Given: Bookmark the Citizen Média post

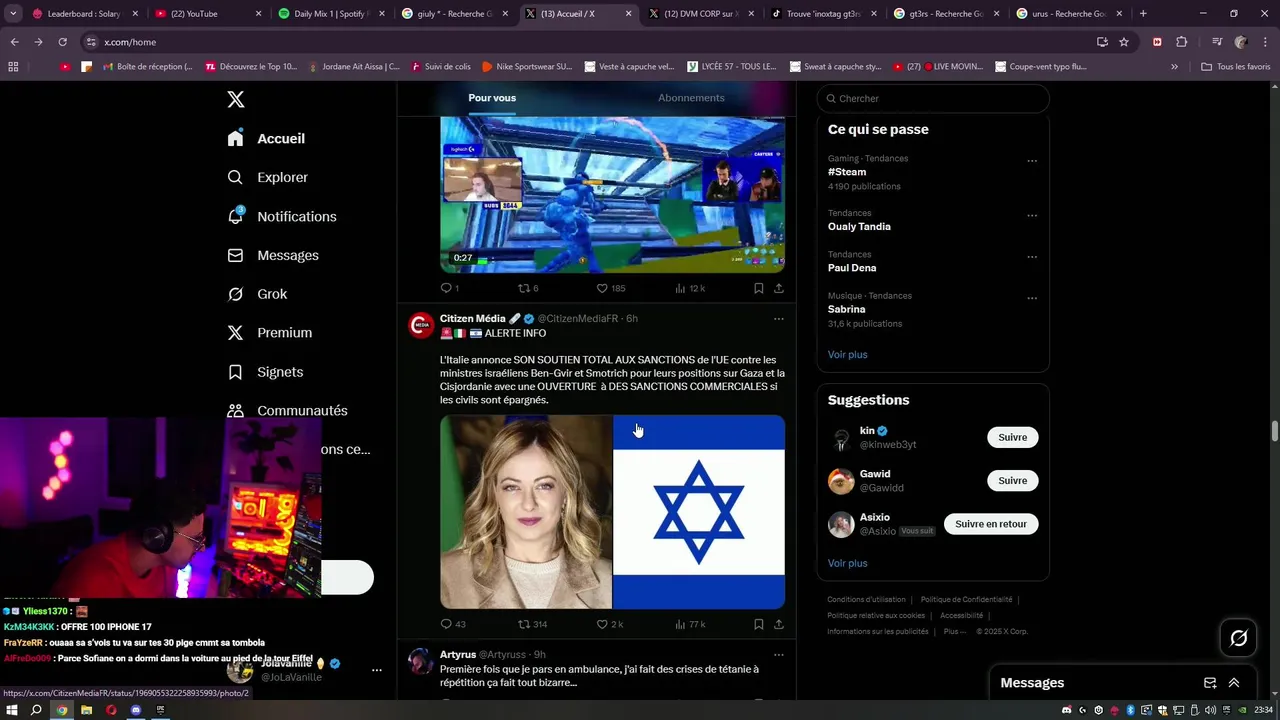Looking at the screenshot, I should click(759, 624).
